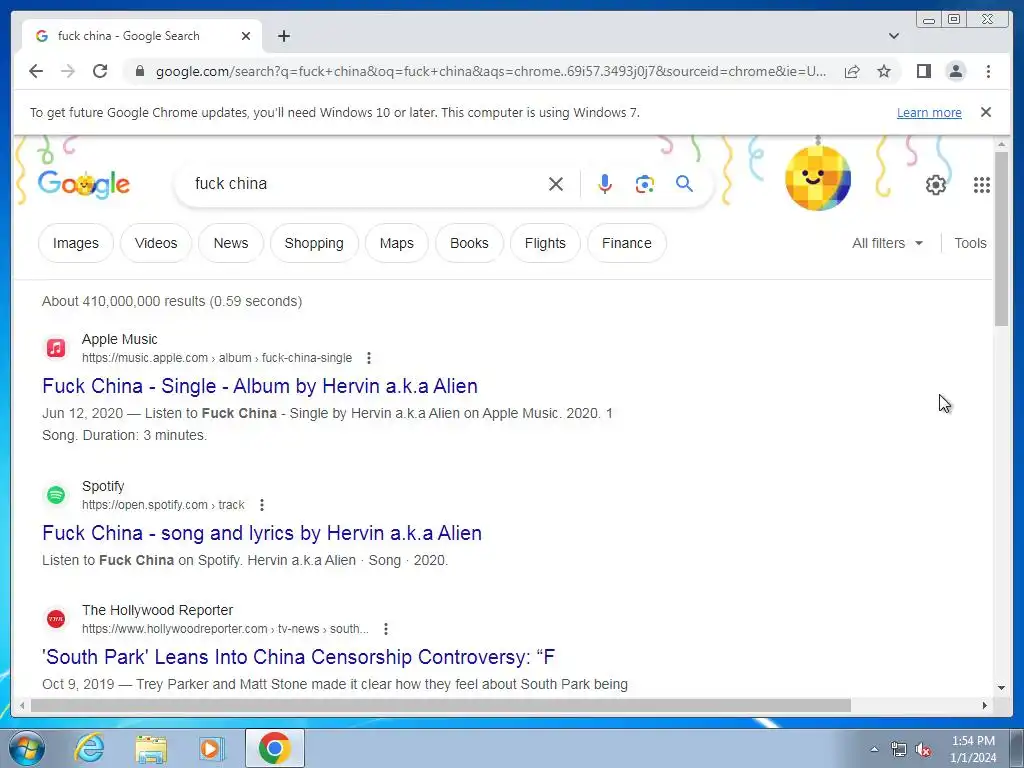Click the address bar URL
1024x768 pixels.
(x=491, y=71)
